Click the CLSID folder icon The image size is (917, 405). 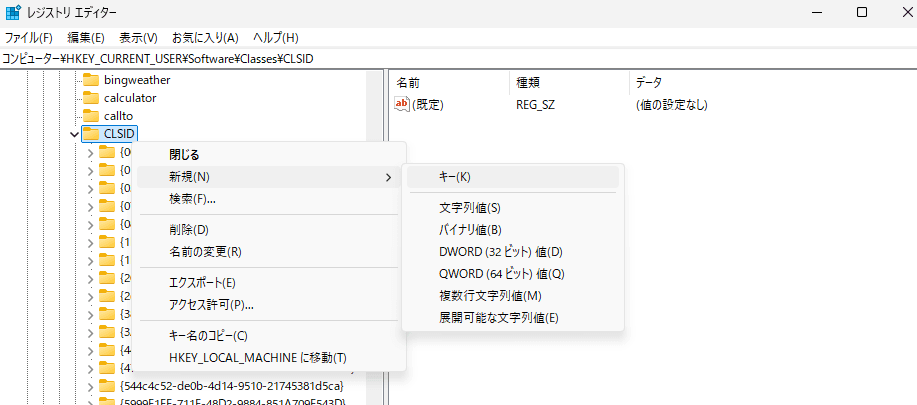[x=91, y=134]
